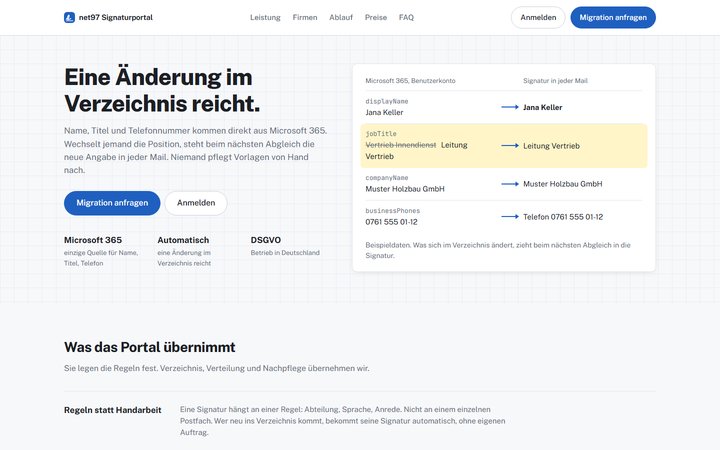This screenshot has width=720, height=450.
Task: Click the 'DSGVO' feature heading
Action: (x=265, y=240)
